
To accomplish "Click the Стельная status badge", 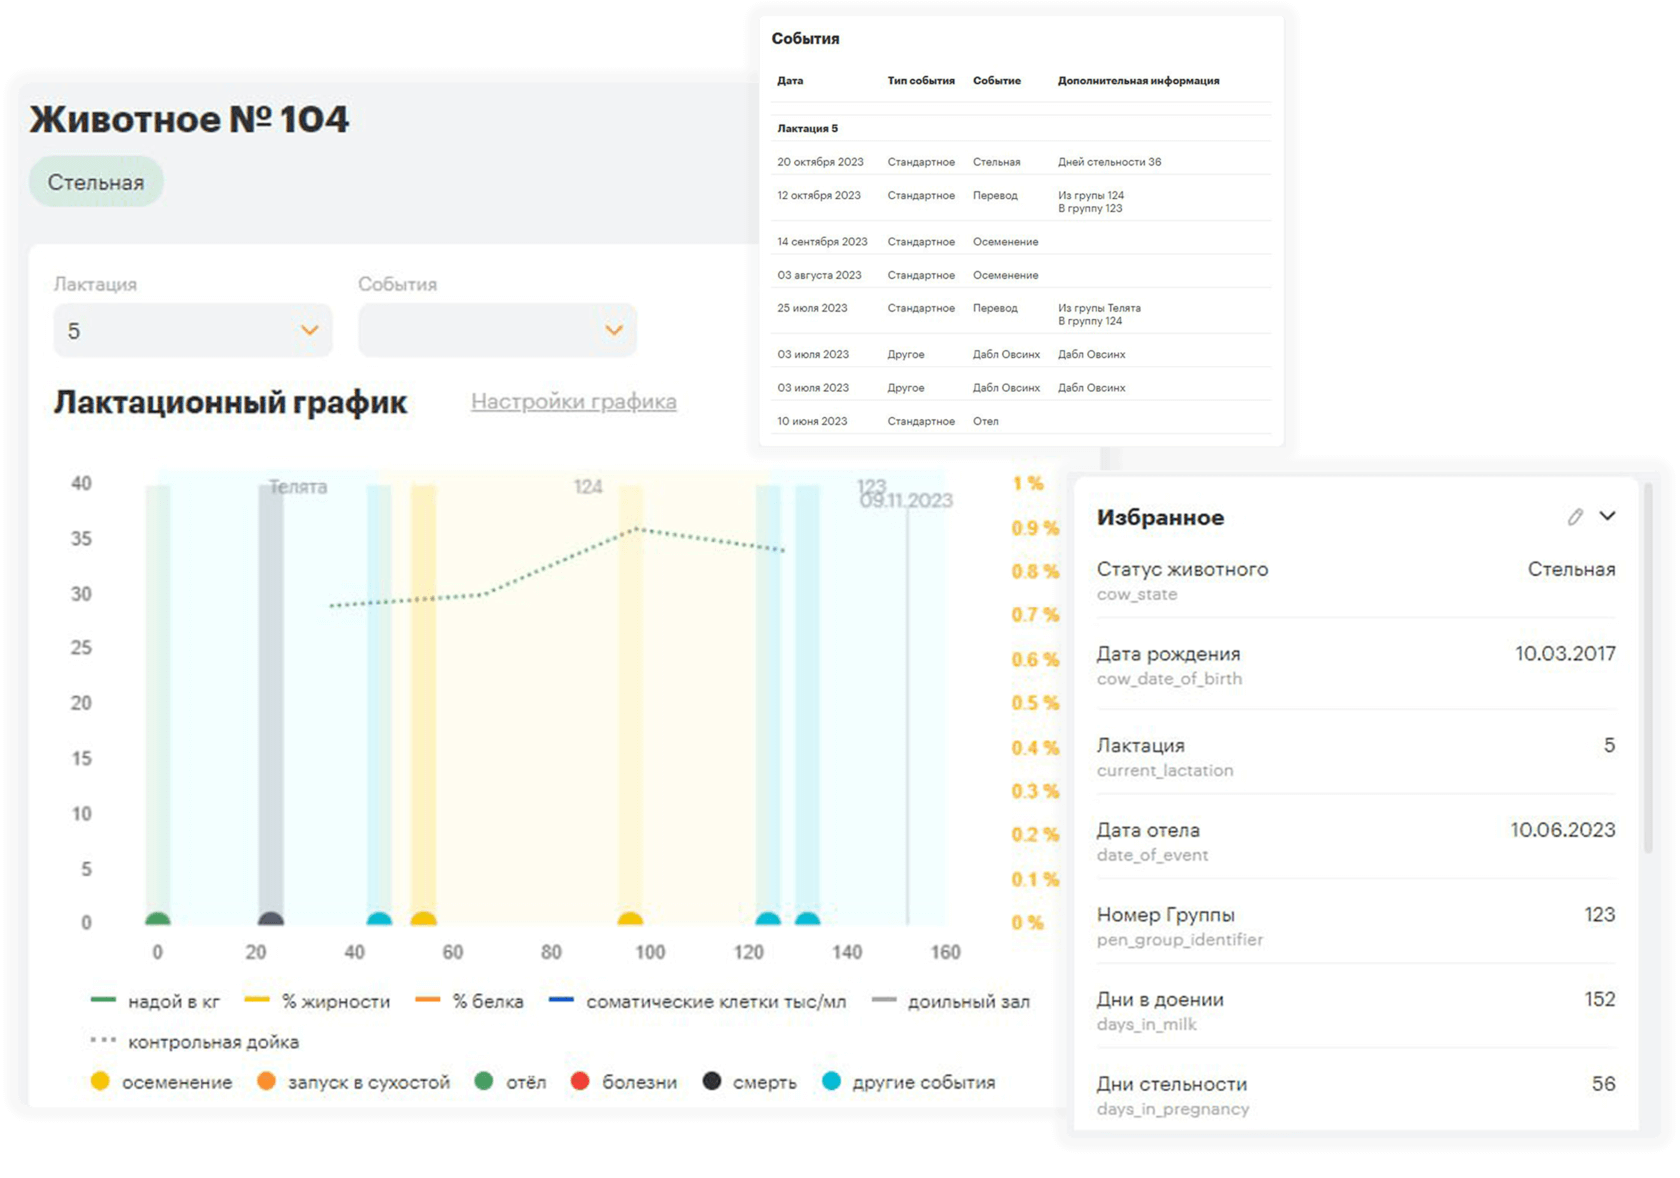I will [x=96, y=182].
